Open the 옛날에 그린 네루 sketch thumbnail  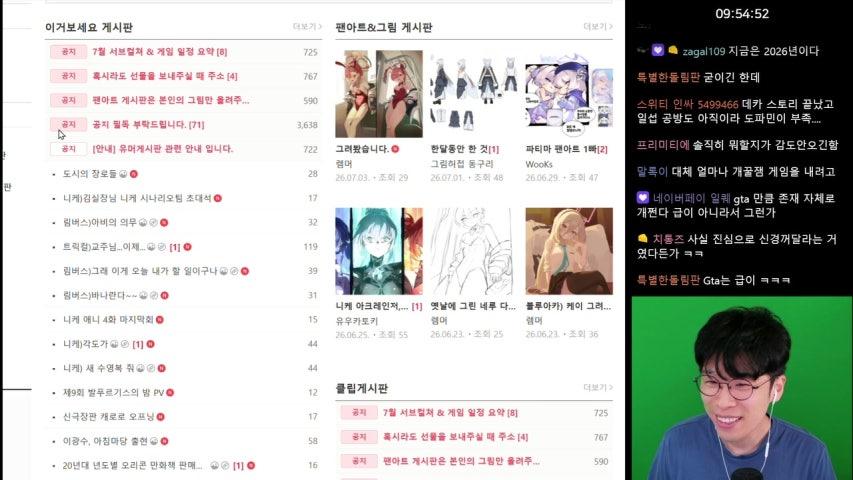coord(474,251)
